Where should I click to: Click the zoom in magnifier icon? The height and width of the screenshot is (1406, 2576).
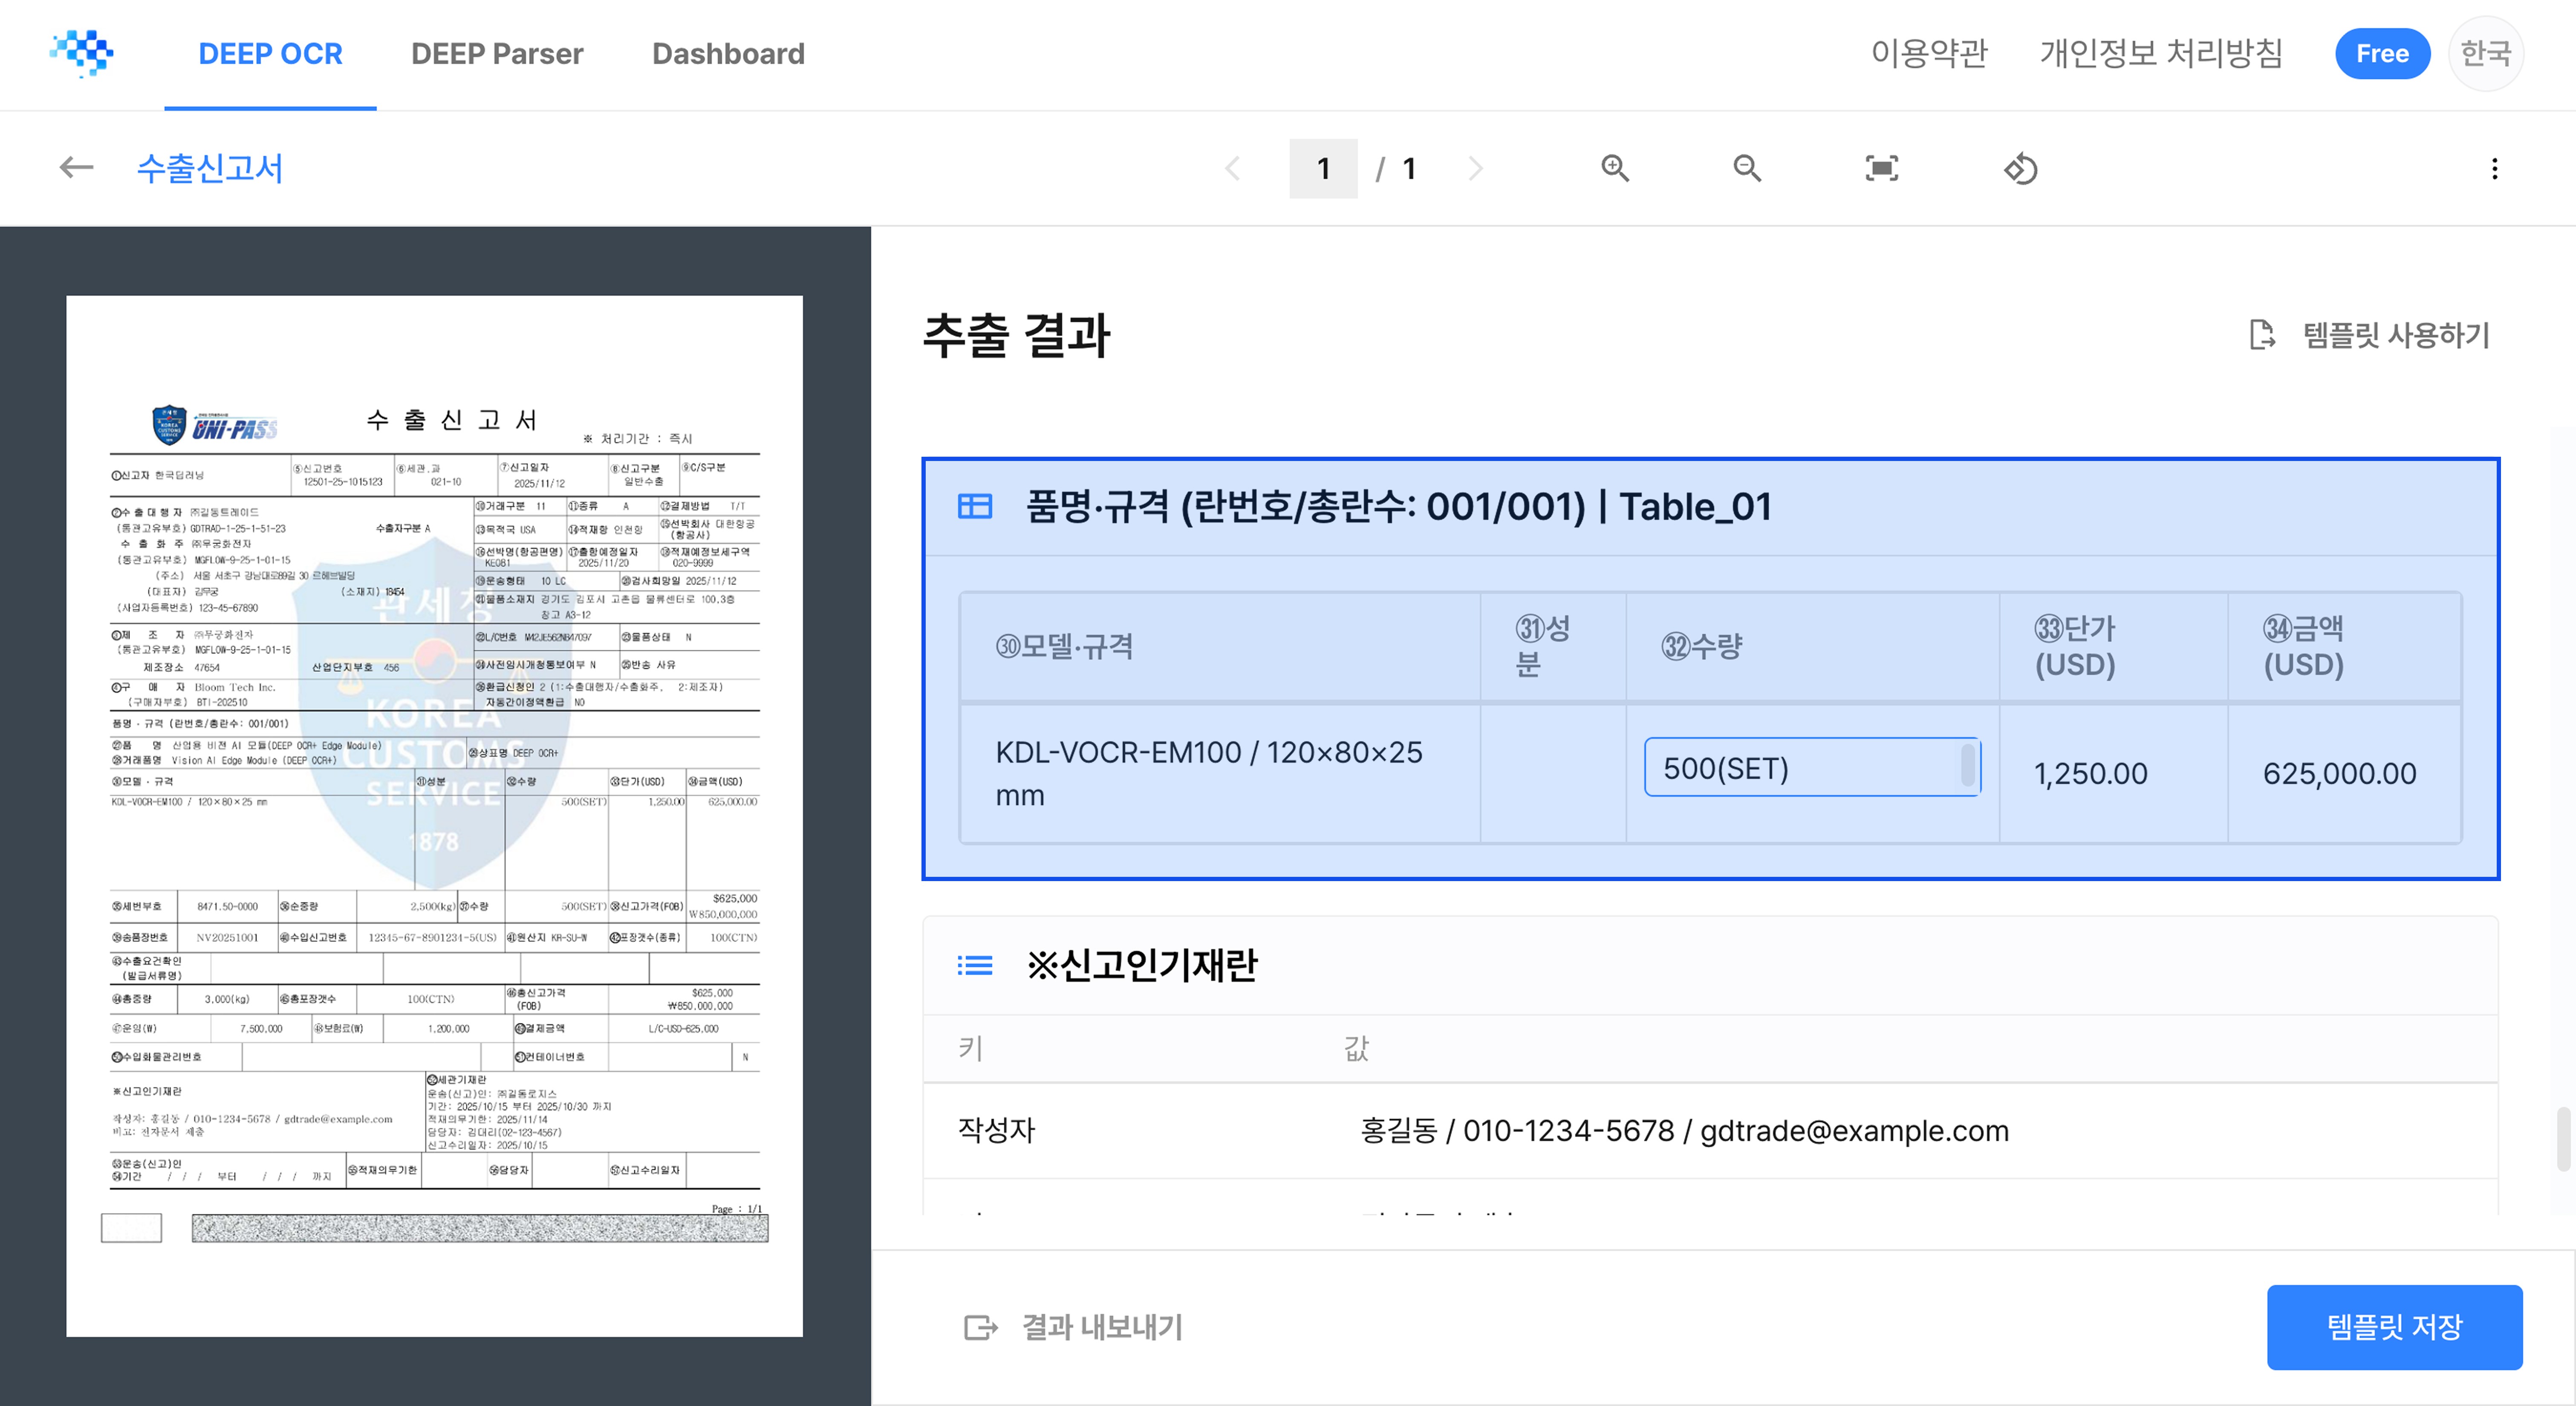pyautogui.click(x=1615, y=168)
